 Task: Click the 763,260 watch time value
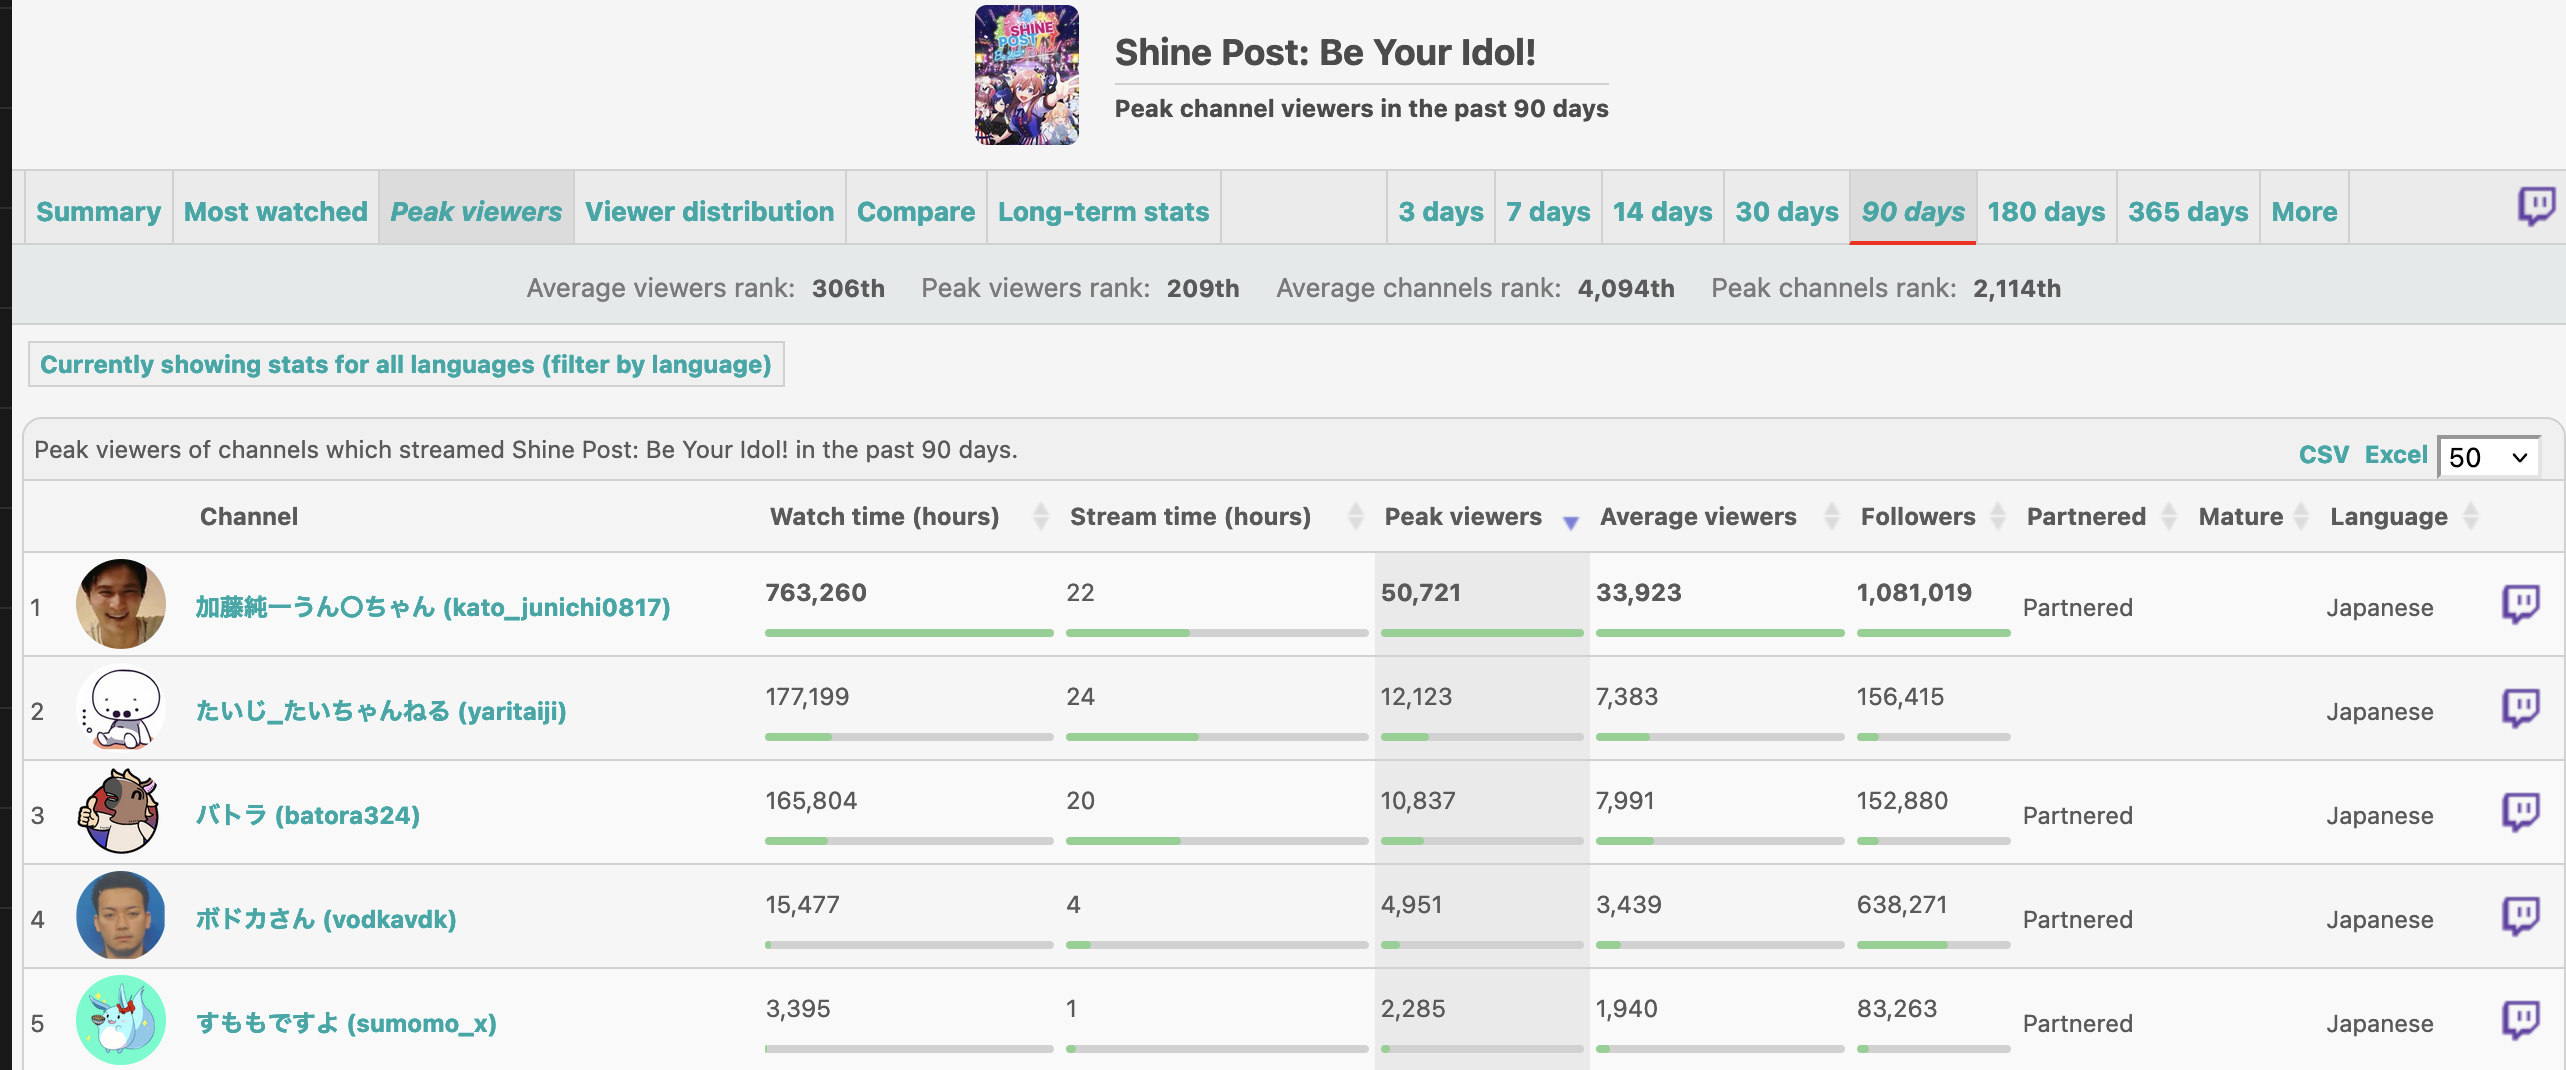(x=816, y=592)
